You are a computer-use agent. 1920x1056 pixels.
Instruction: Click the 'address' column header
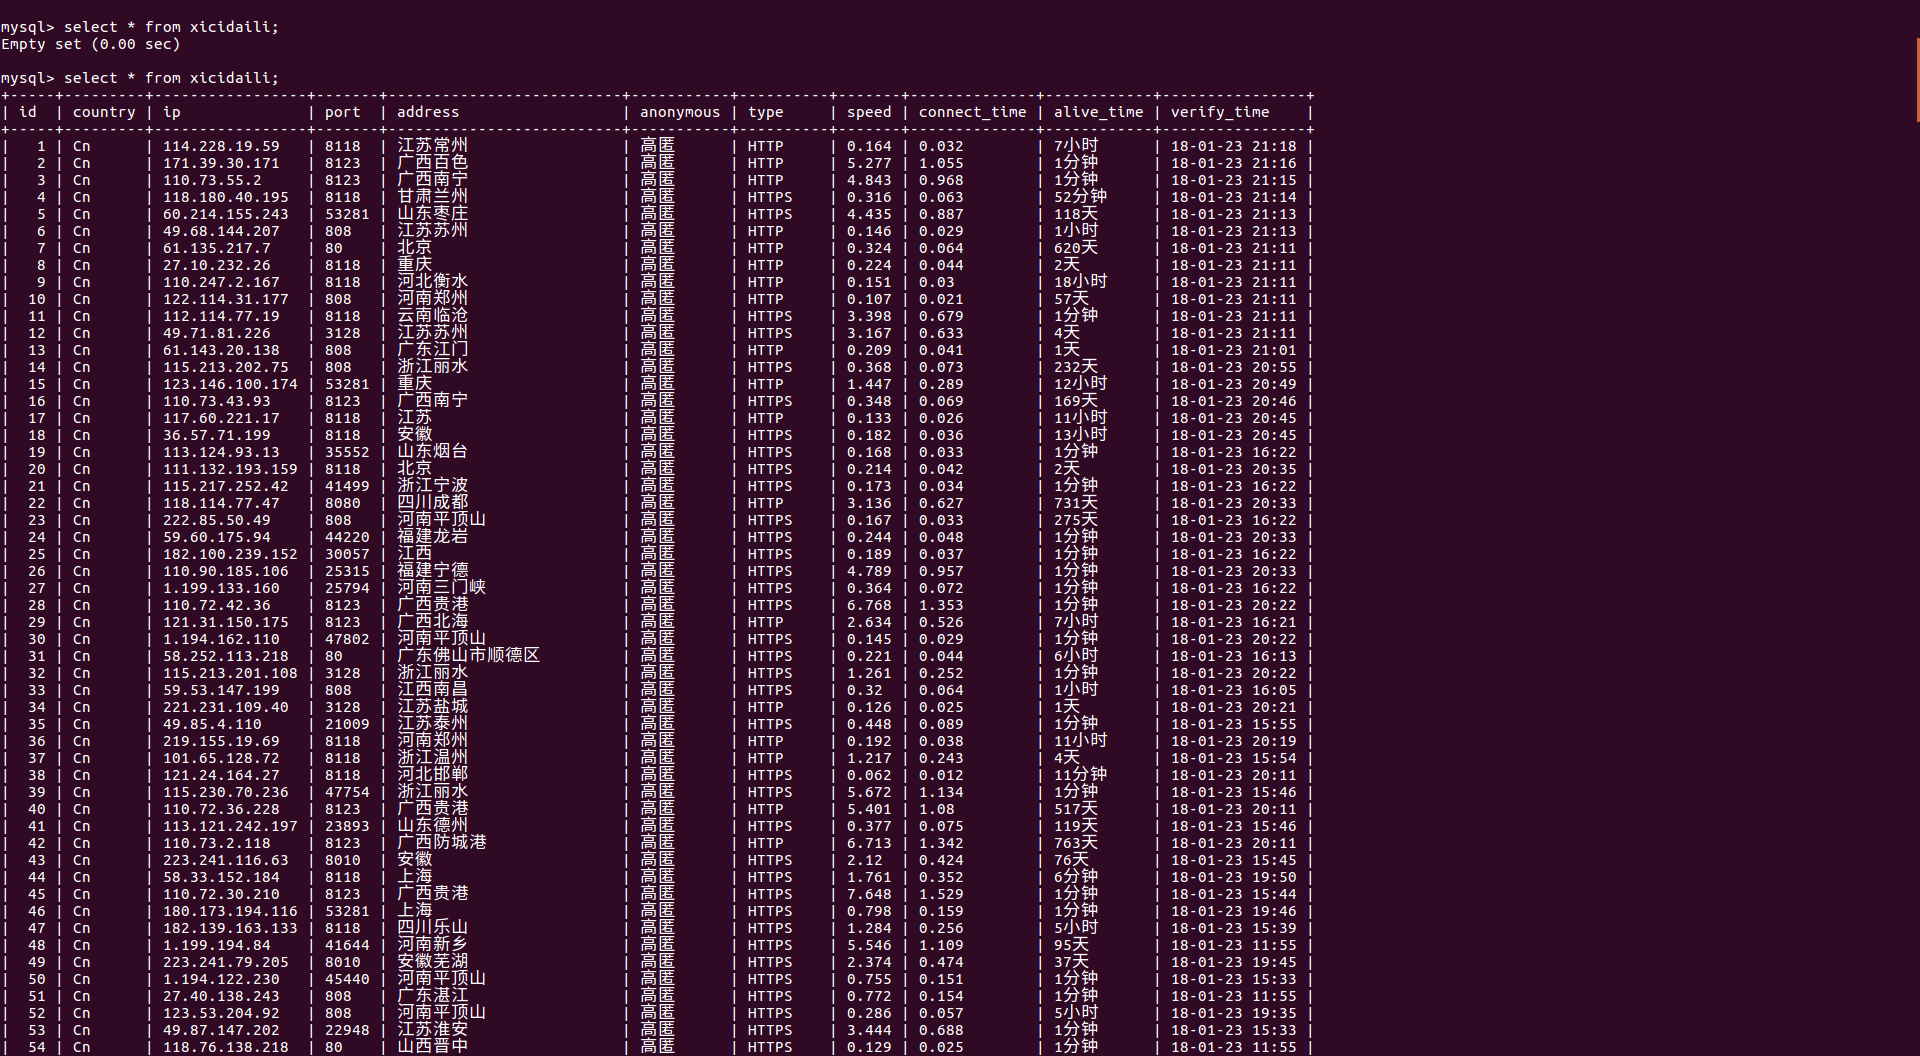[428, 112]
